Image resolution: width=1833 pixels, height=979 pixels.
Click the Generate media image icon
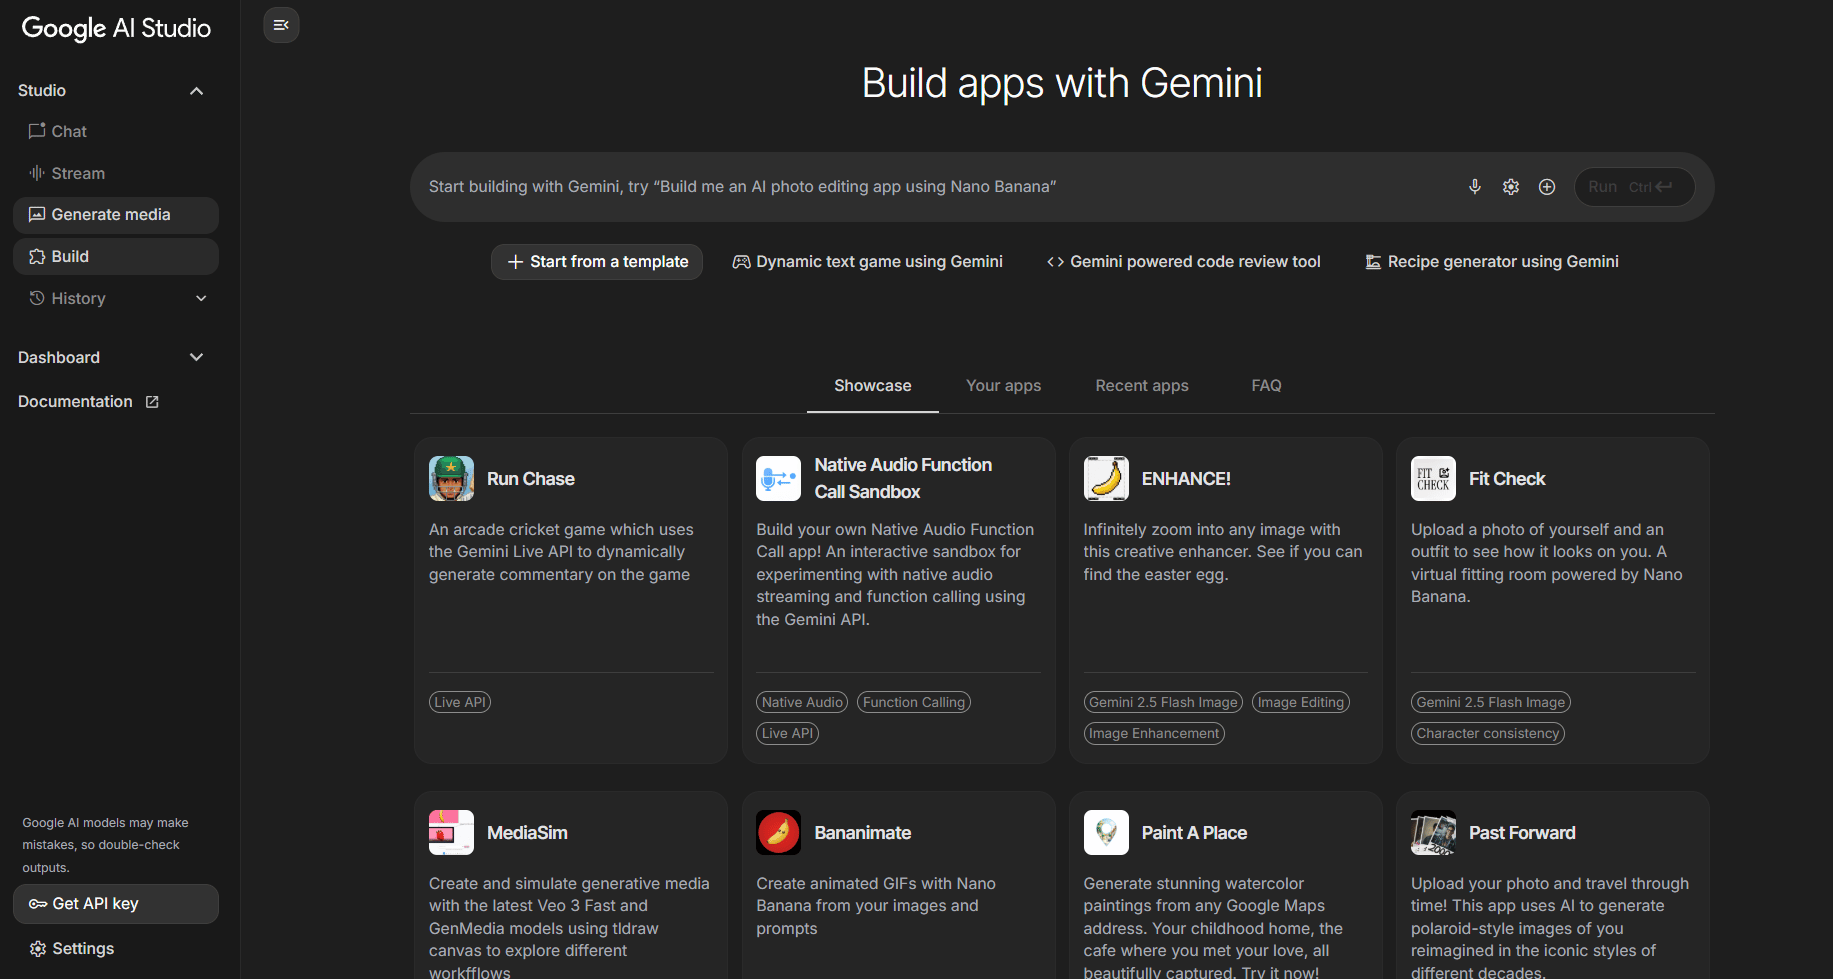tap(37, 215)
